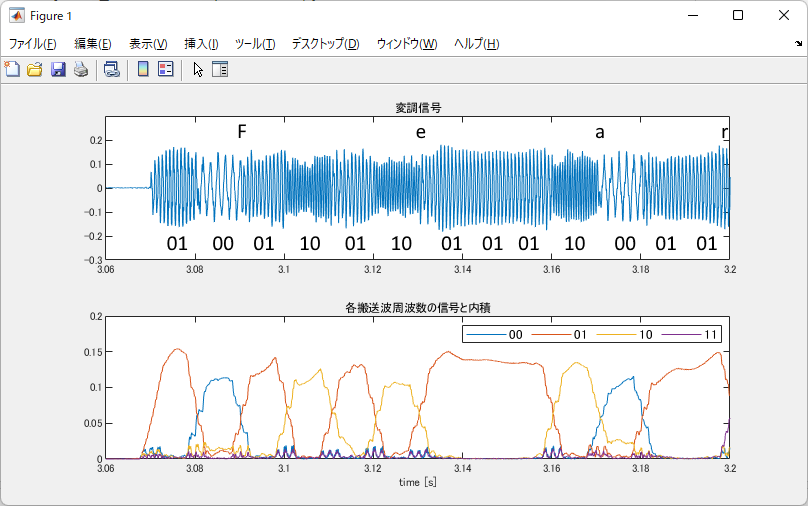Open the 表示(V) menu
Image resolution: width=808 pixels, height=506 pixels.
148,44
